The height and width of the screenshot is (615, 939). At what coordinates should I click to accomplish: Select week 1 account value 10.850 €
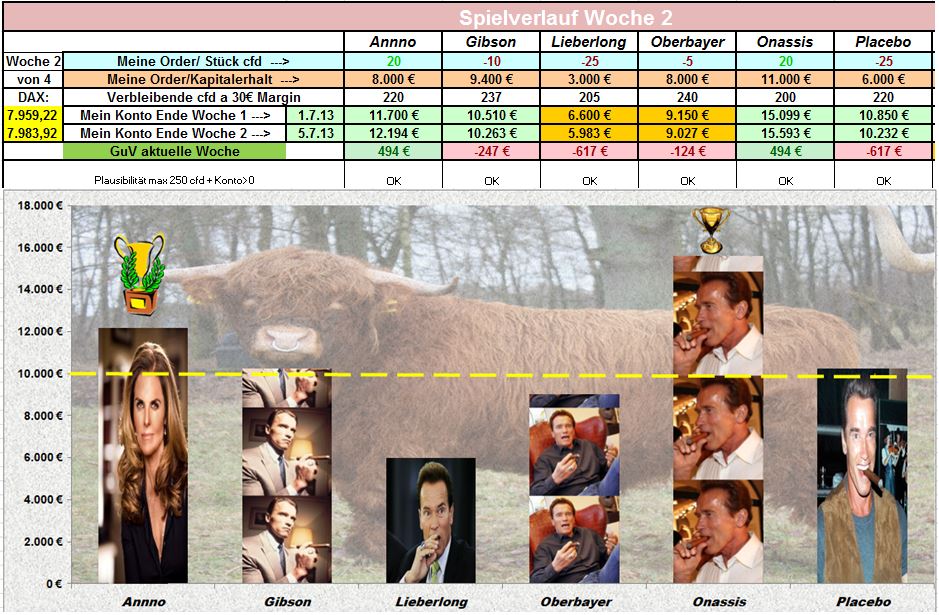click(x=884, y=115)
